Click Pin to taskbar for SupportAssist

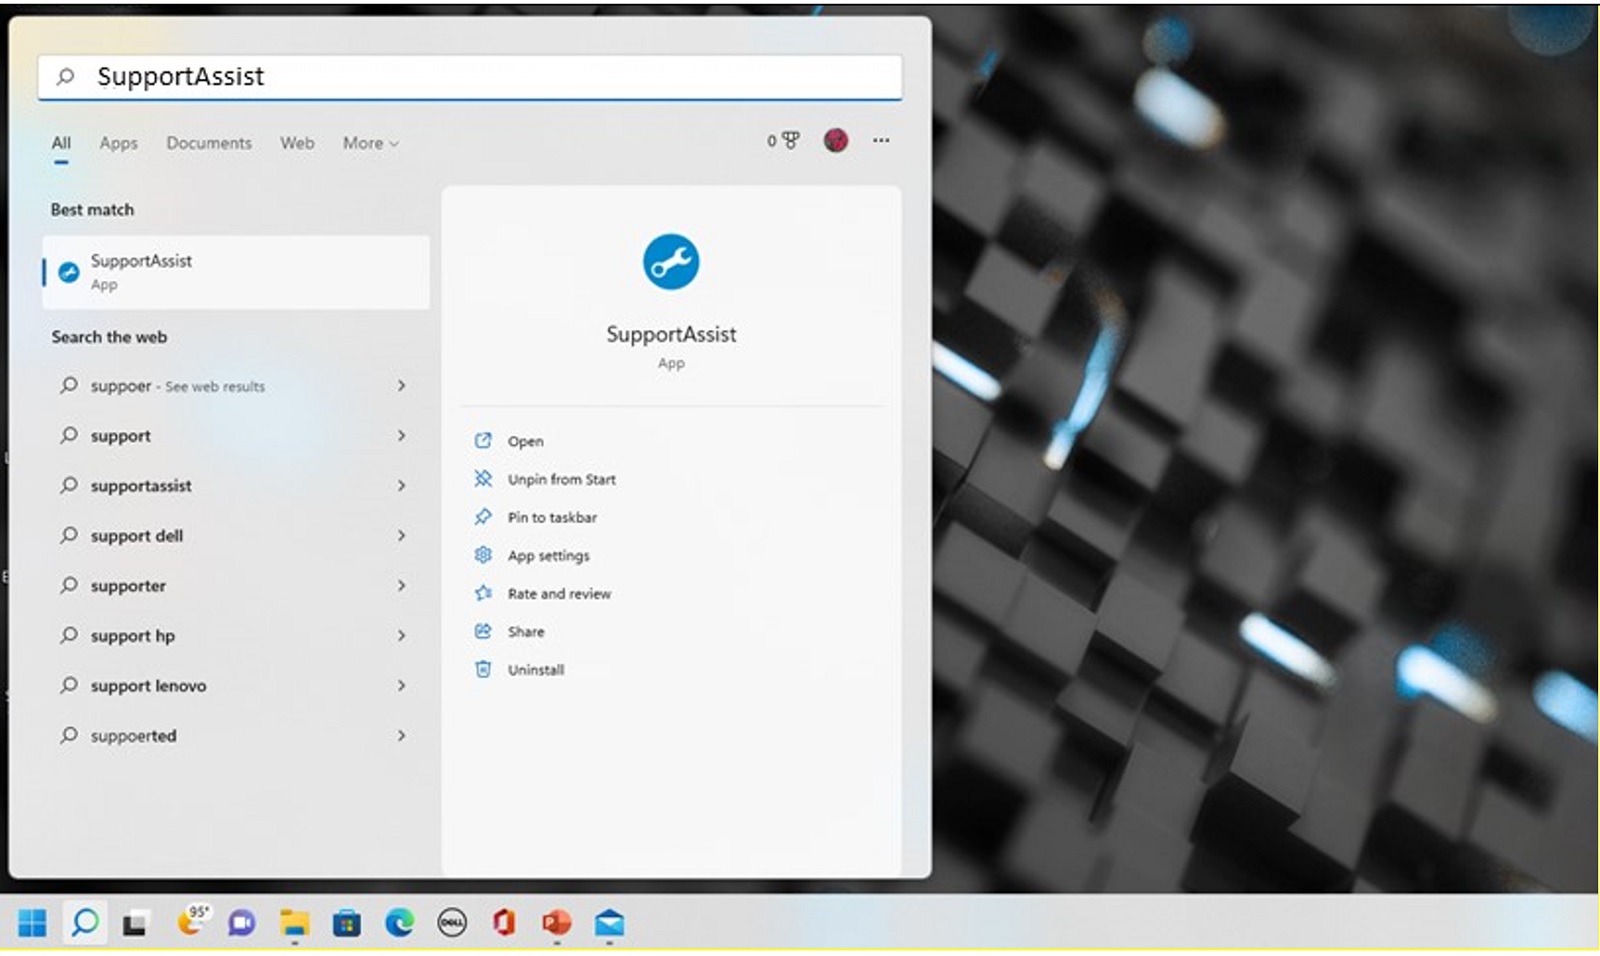[552, 517]
